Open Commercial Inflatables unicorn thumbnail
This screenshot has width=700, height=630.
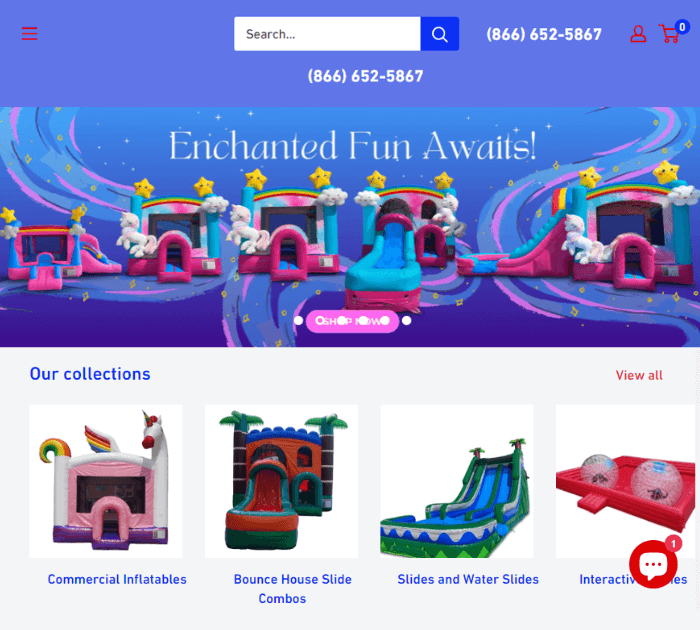(x=106, y=481)
